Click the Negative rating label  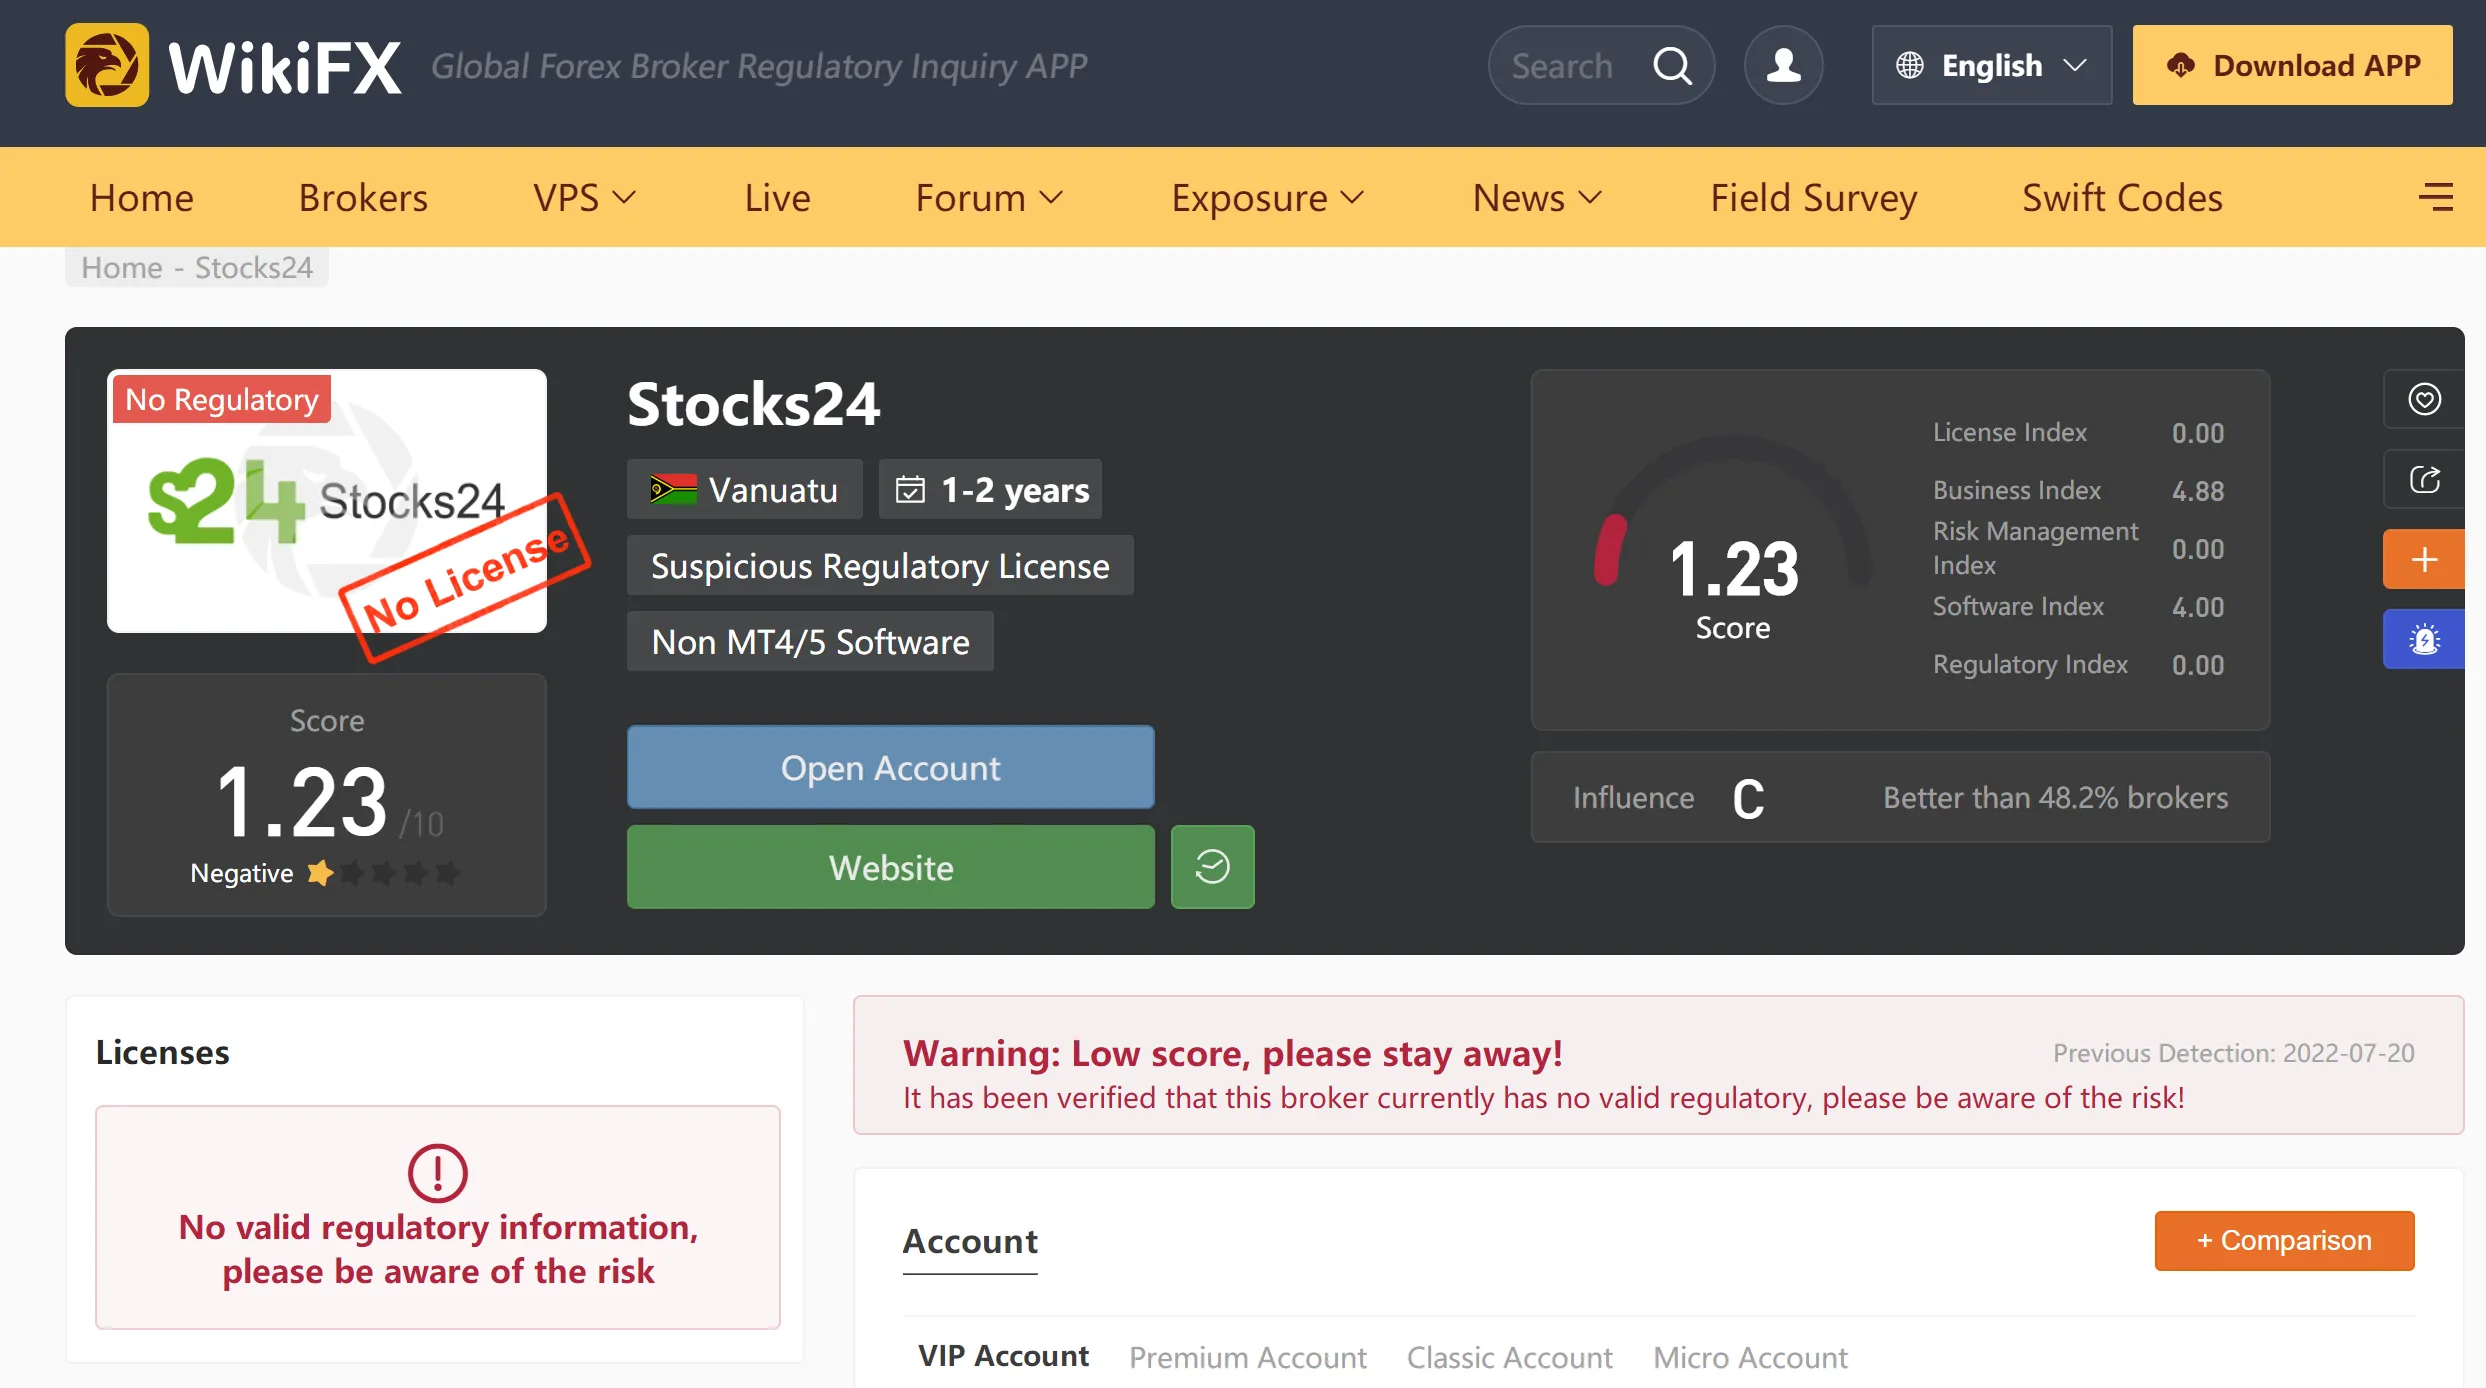point(241,873)
